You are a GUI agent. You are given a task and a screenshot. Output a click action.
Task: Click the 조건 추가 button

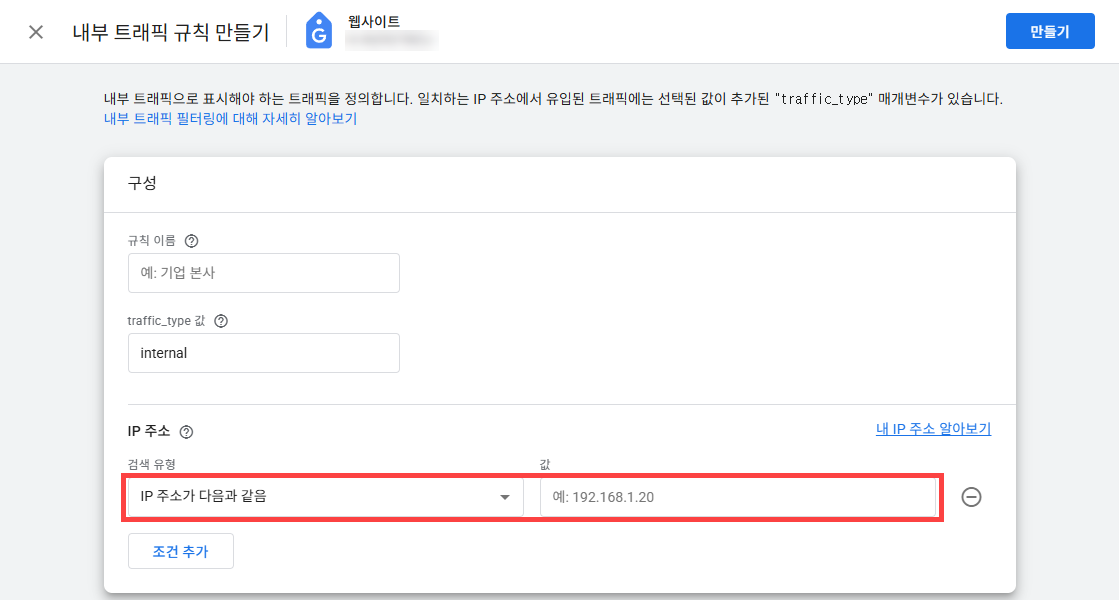[181, 551]
